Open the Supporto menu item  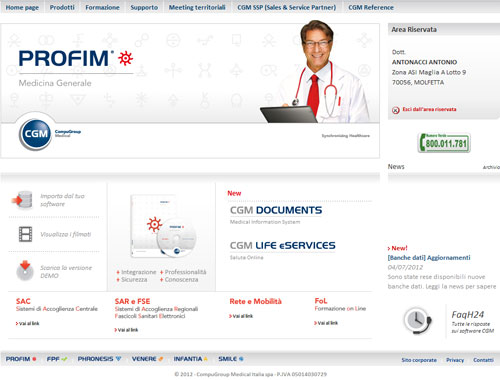tap(144, 7)
